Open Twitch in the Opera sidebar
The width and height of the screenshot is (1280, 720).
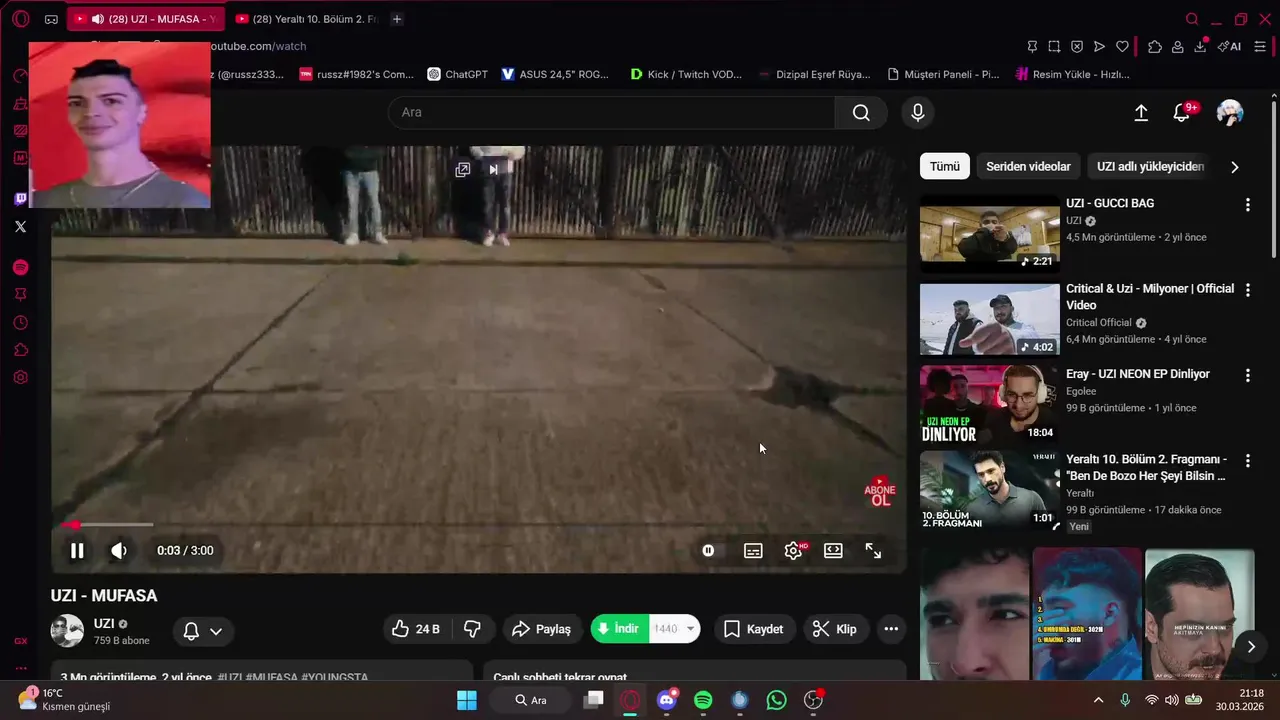(x=20, y=199)
